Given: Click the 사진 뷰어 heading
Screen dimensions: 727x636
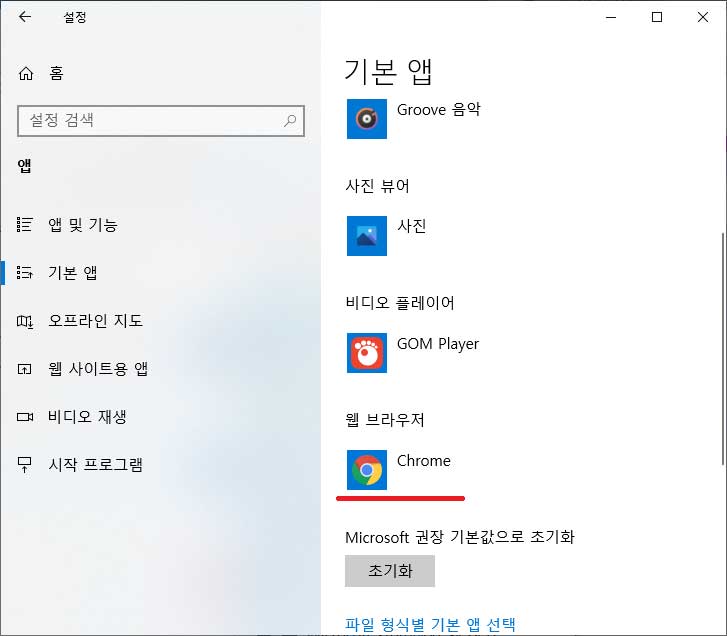Looking at the screenshot, I should pos(377,186).
